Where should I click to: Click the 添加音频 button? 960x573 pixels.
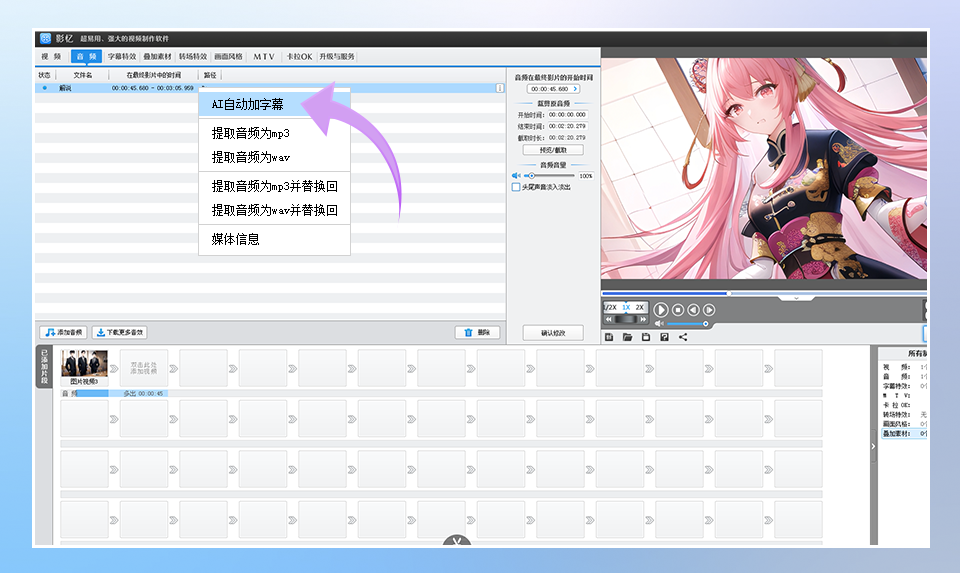(x=63, y=332)
